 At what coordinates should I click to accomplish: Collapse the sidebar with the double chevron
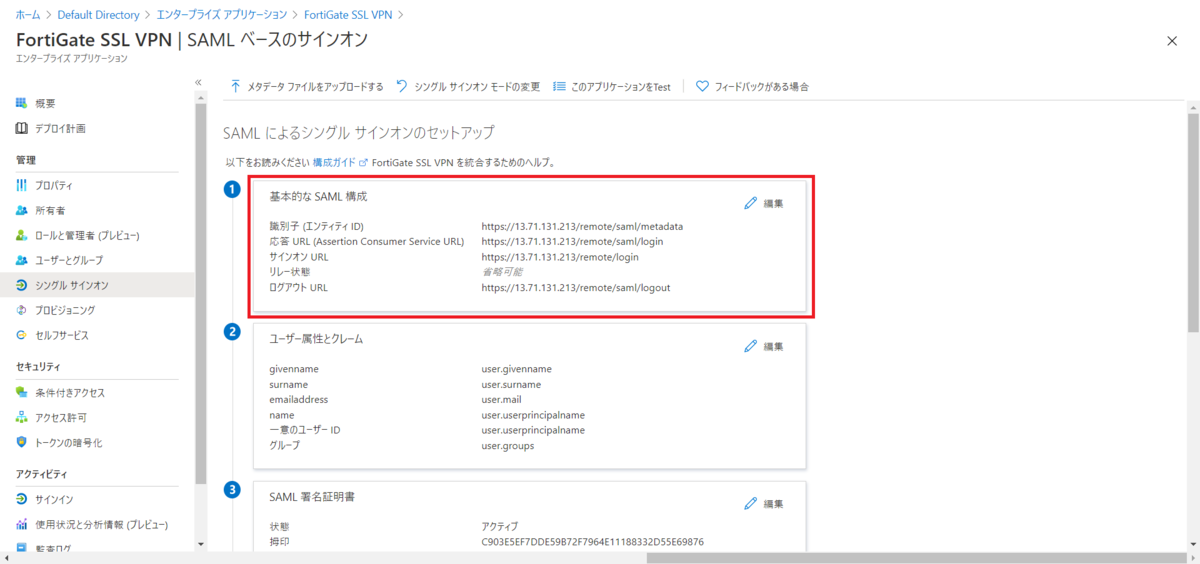tap(198, 82)
